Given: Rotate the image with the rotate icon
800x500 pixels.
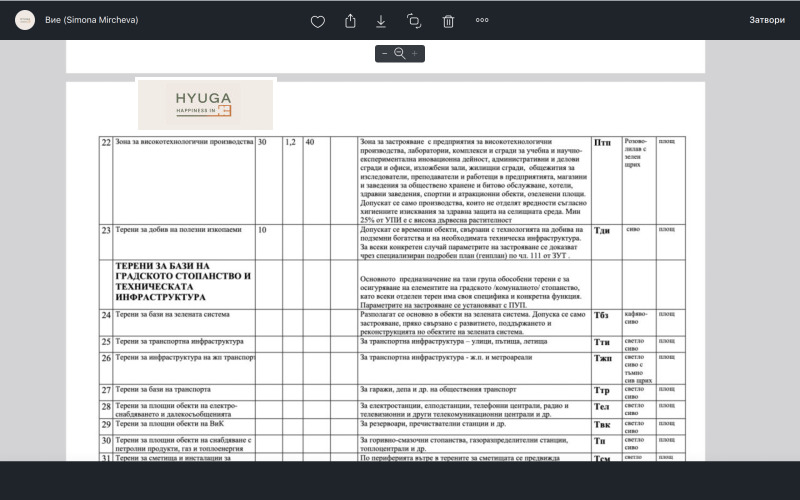Looking at the screenshot, I should click(x=414, y=20).
